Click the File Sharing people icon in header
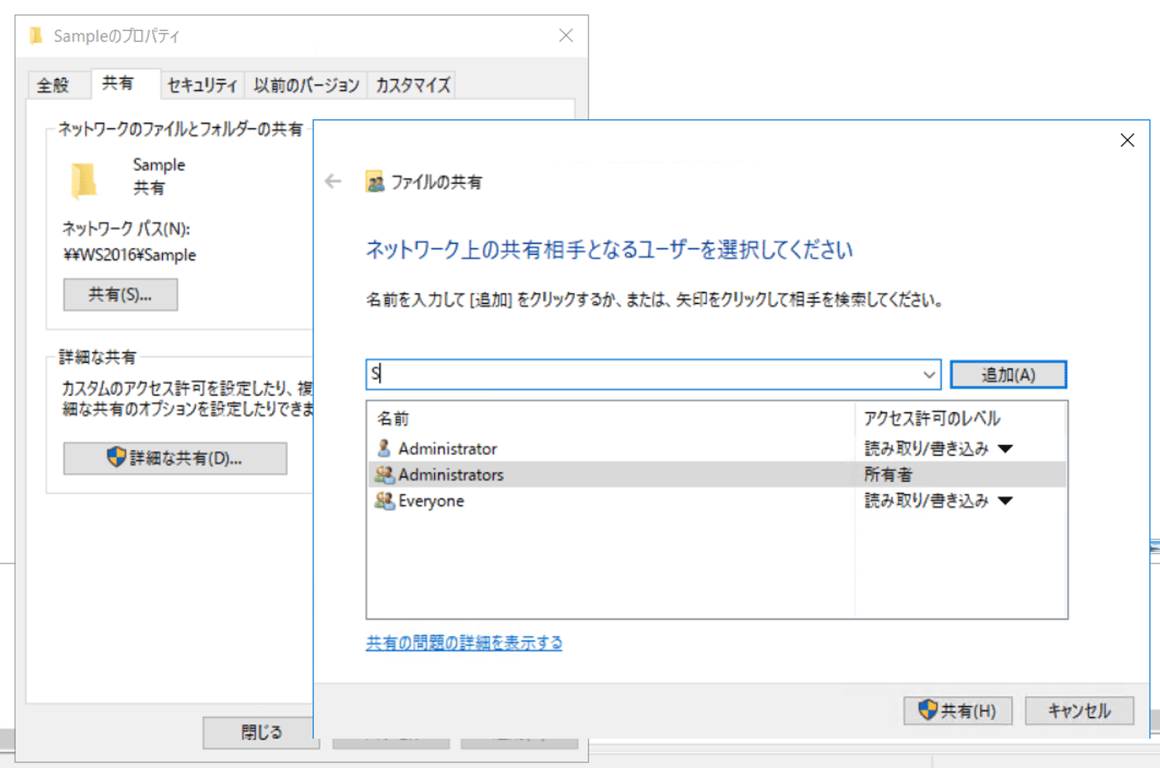Screen dimensions: 1160x768 [375, 182]
